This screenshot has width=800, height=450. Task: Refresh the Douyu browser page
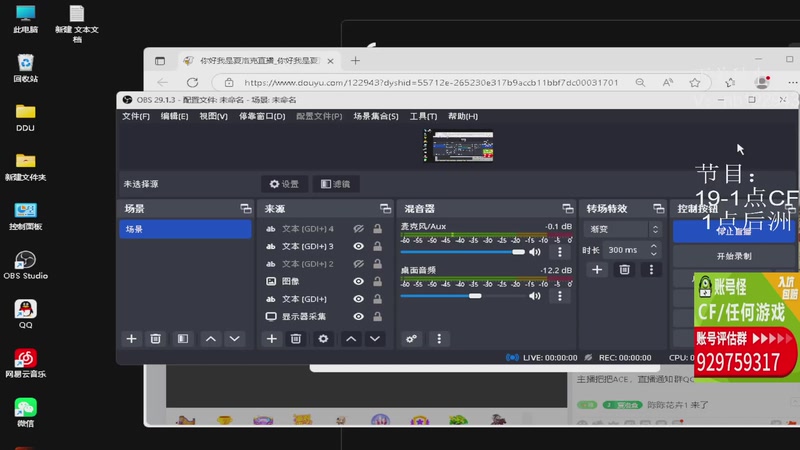(192, 83)
